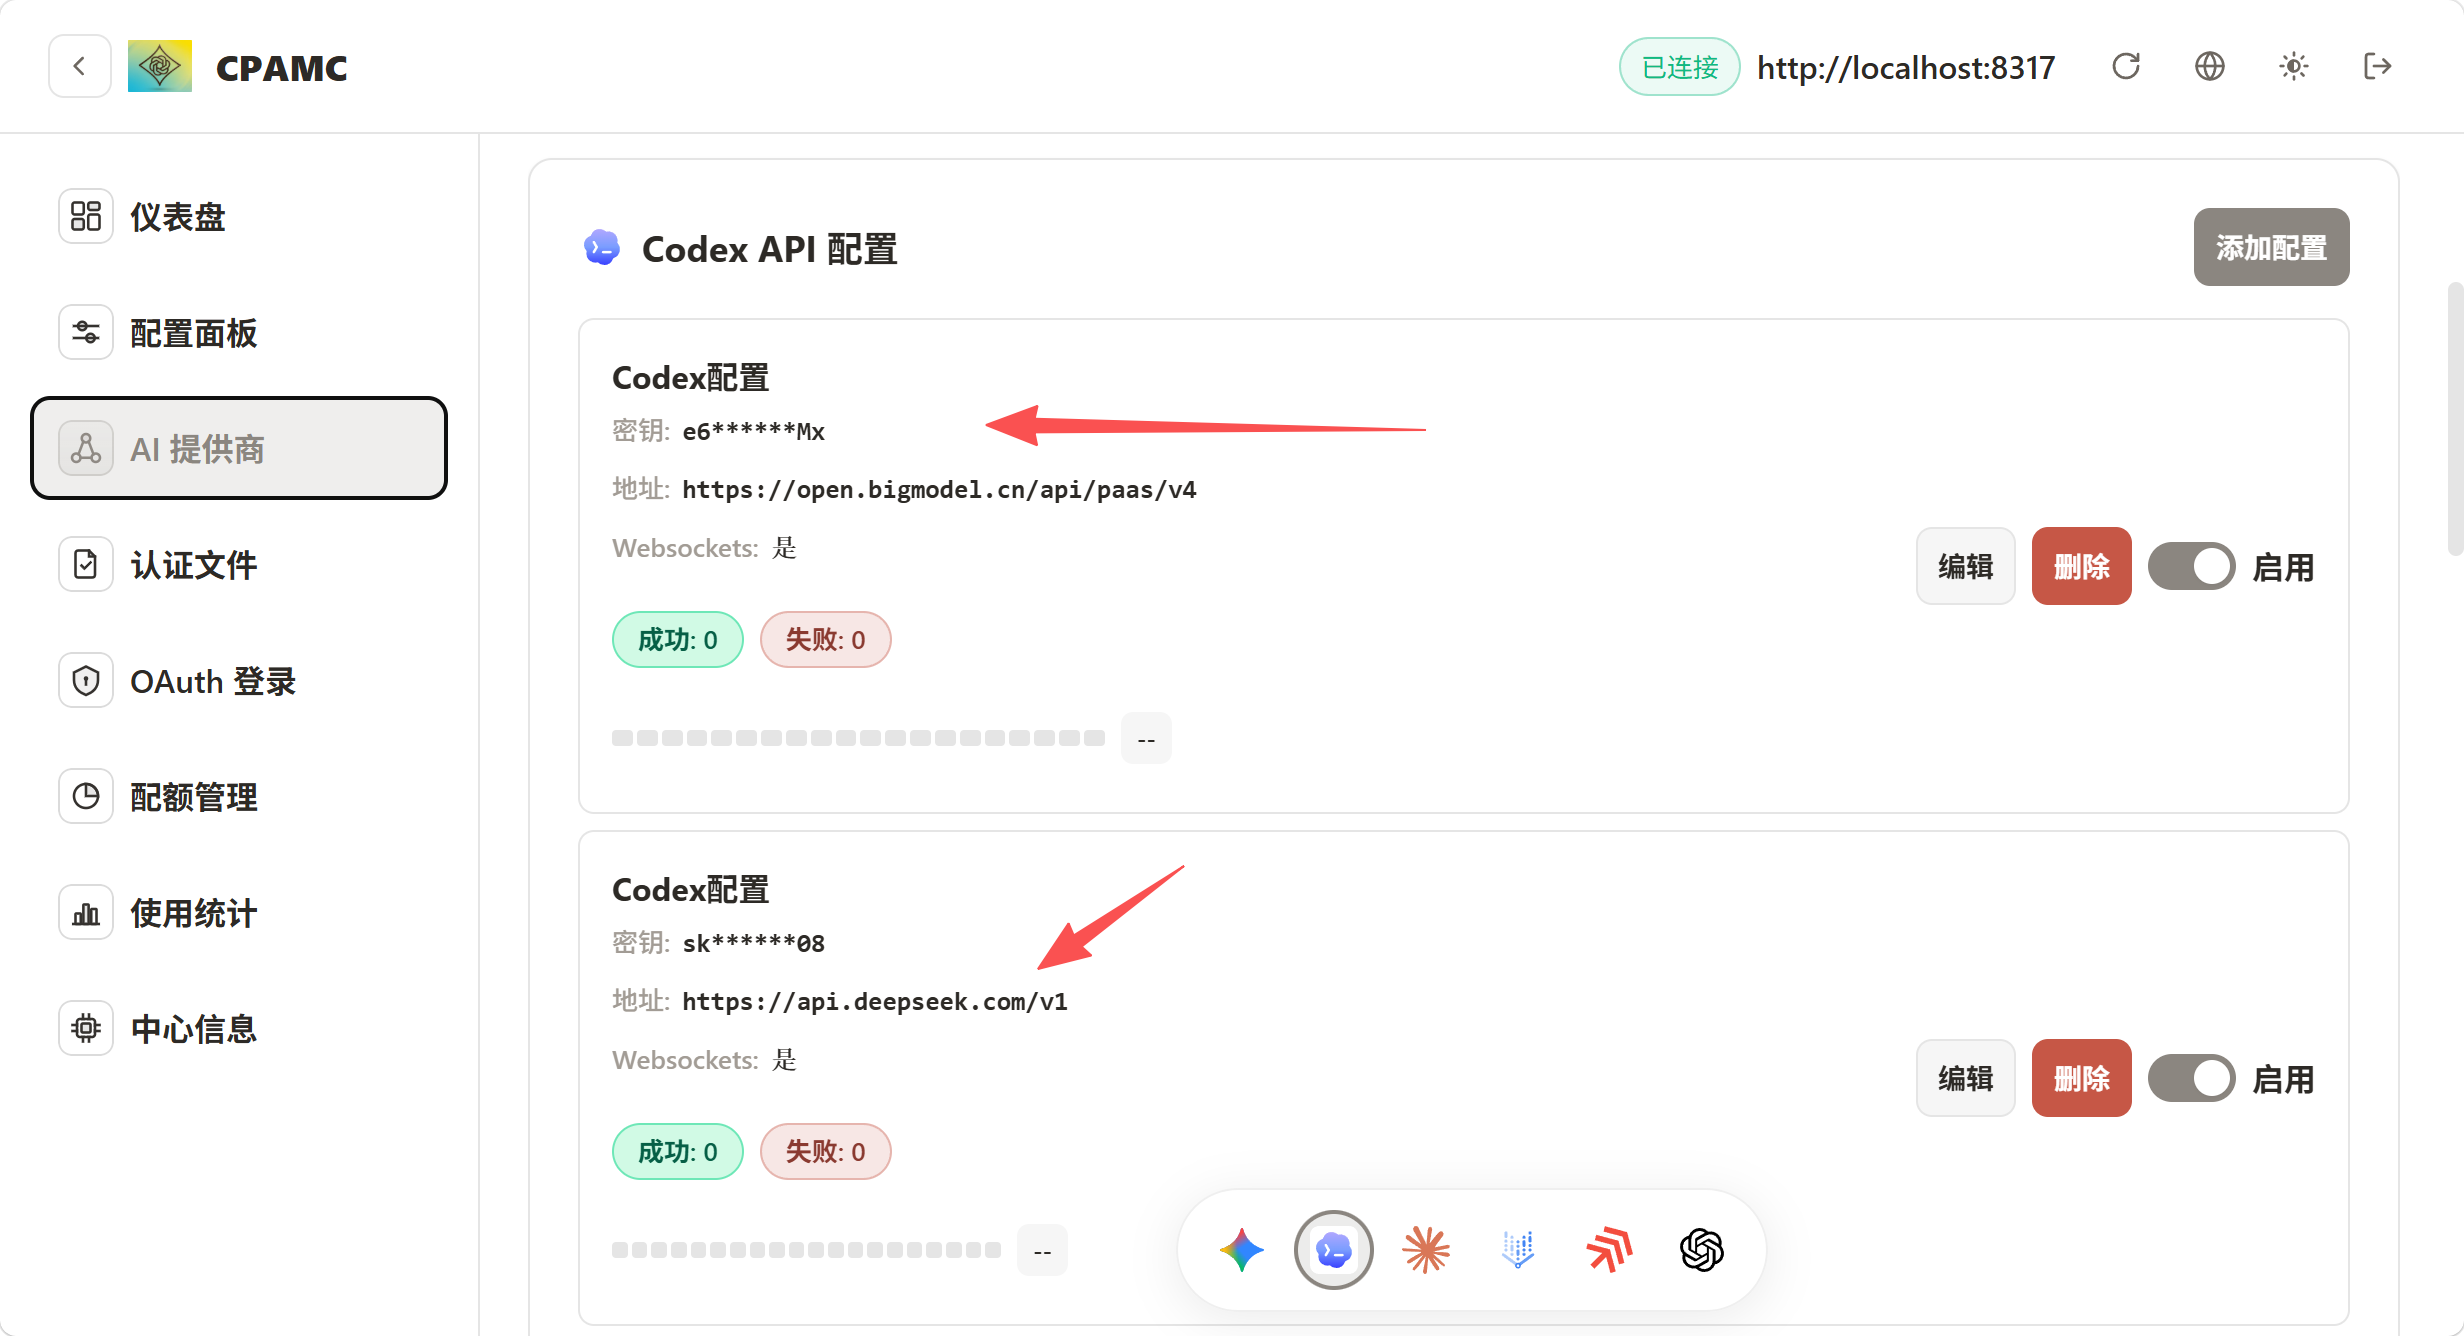Click 成功: 0 badge in bigmodel config
2464x1336 pixels.
(x=678, y=640)
